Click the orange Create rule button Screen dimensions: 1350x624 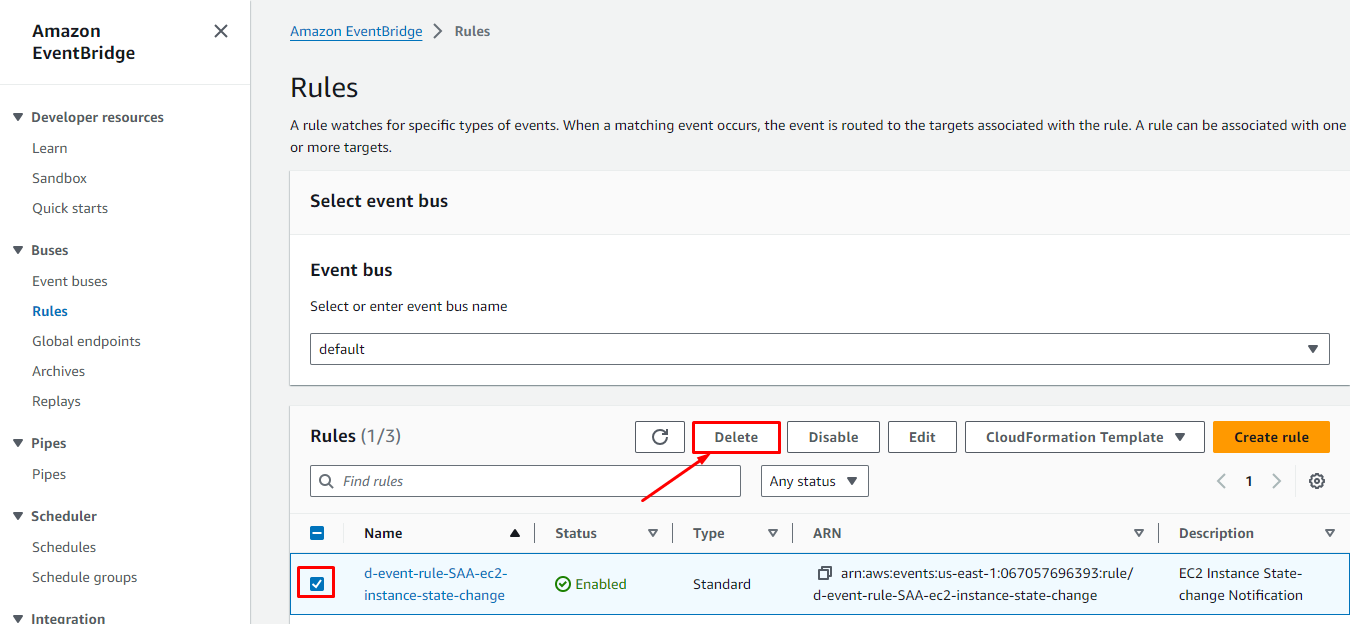click(x=1271, y=437)
